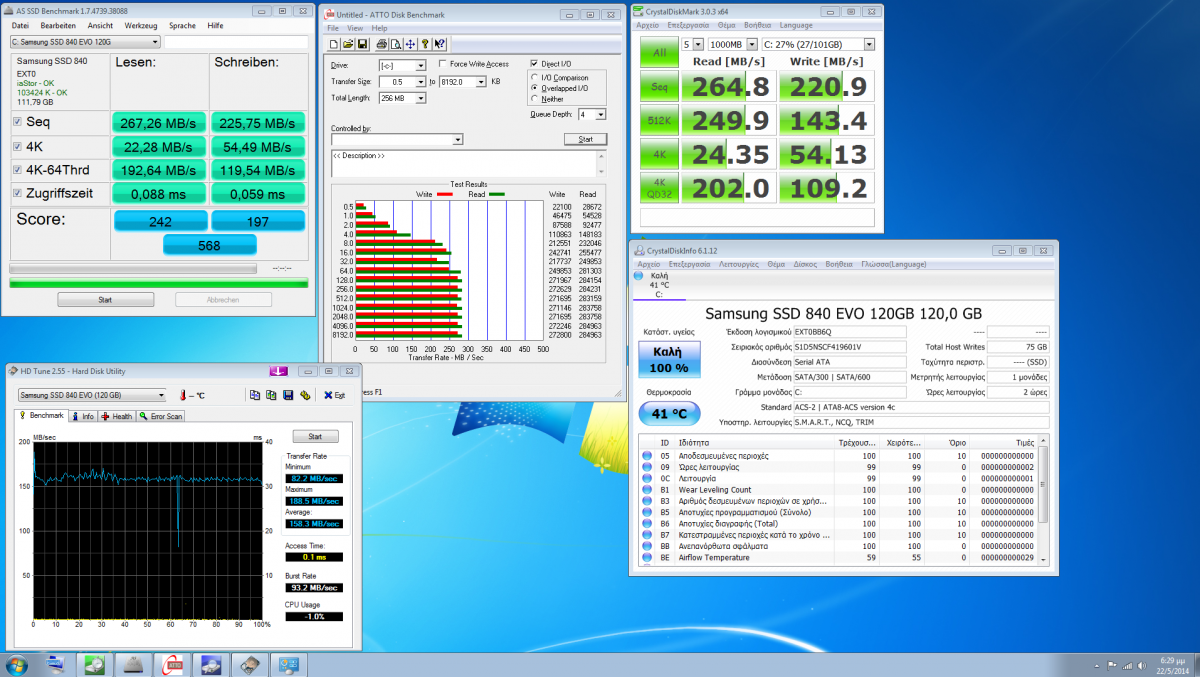
Task: Open CrystalDiskMark green taskbar icon
Action: coord(95,664)
